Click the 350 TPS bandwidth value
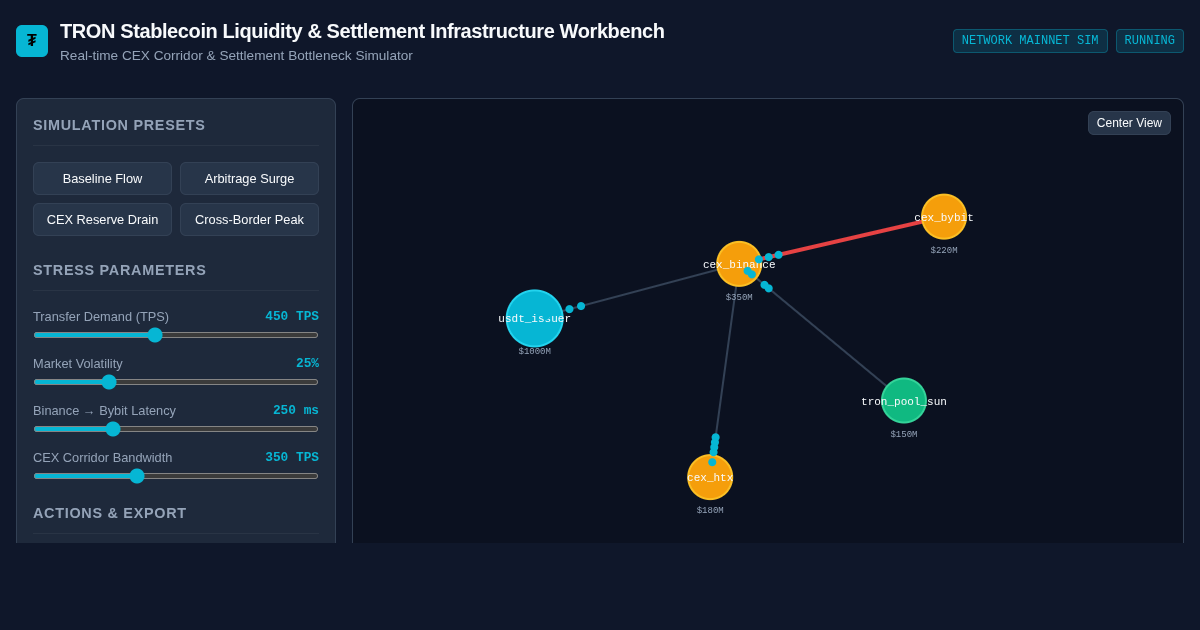 292,457
